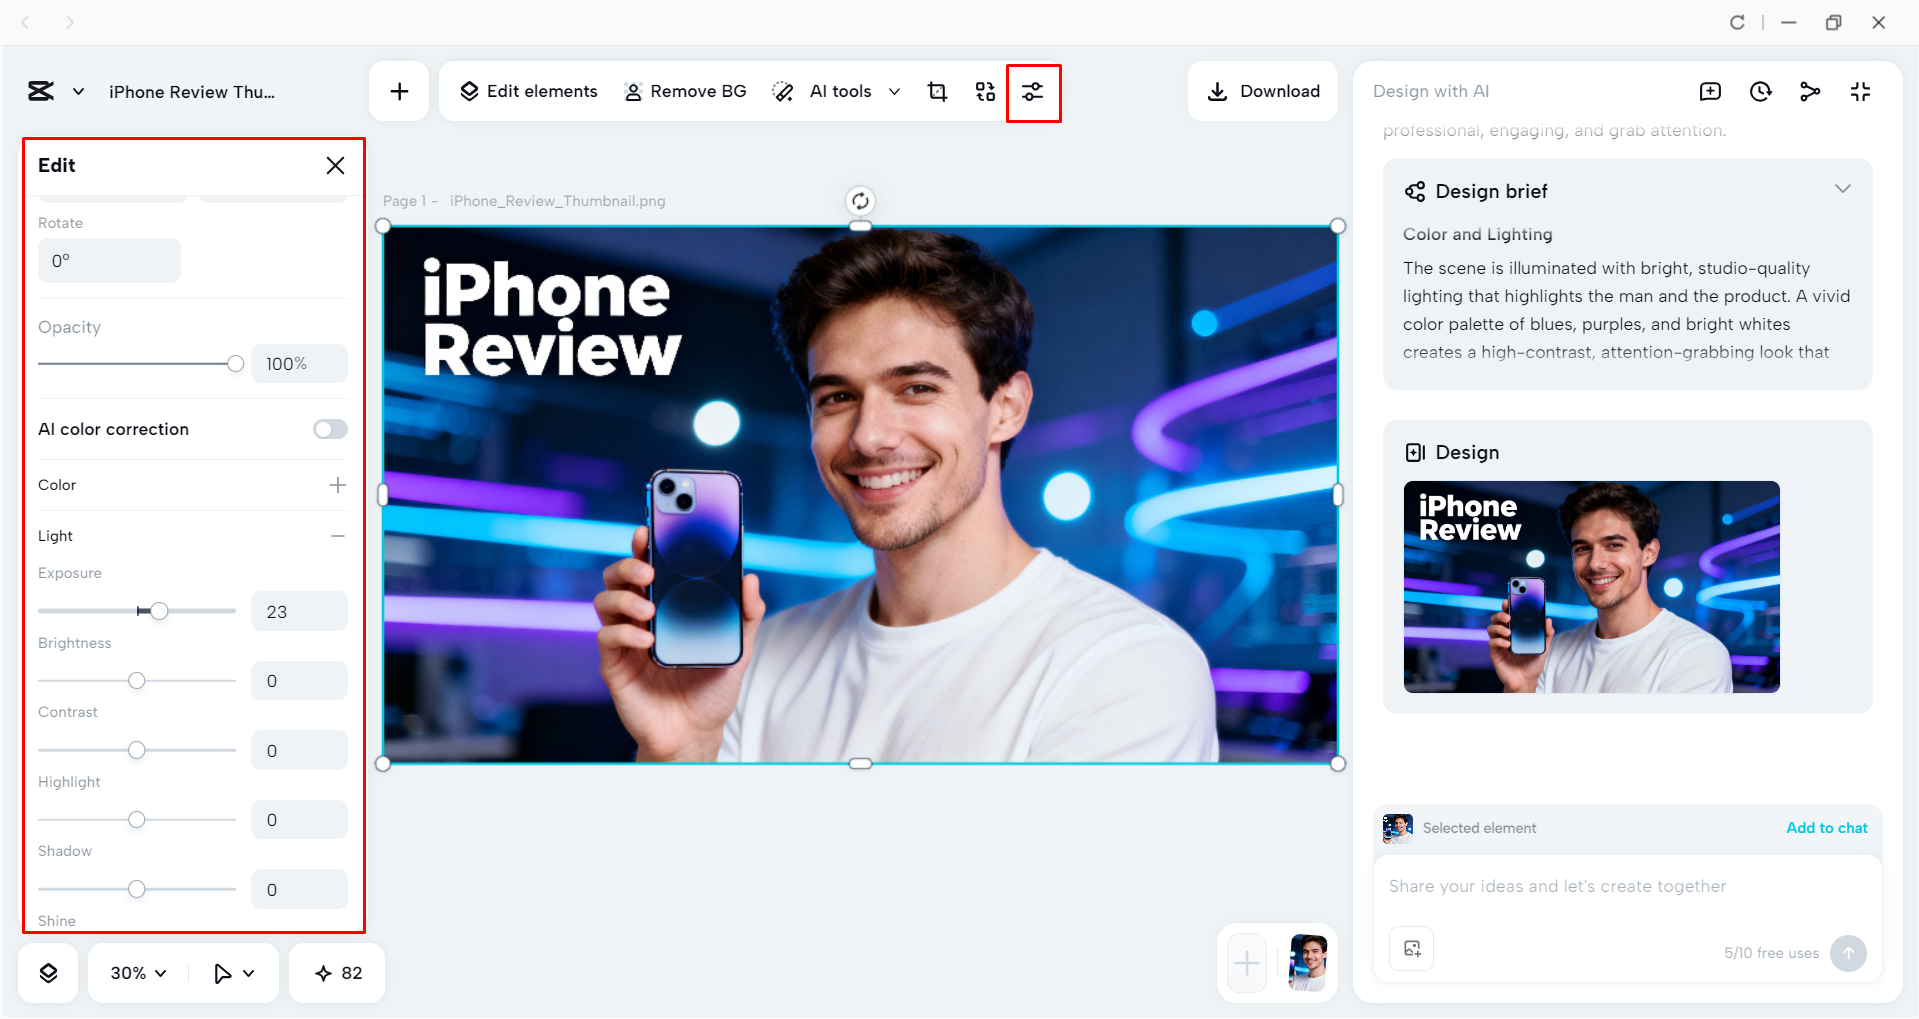Select the page 1 thumbnail
The width and height of the screenshot is (1919, 1019).
1307,963
